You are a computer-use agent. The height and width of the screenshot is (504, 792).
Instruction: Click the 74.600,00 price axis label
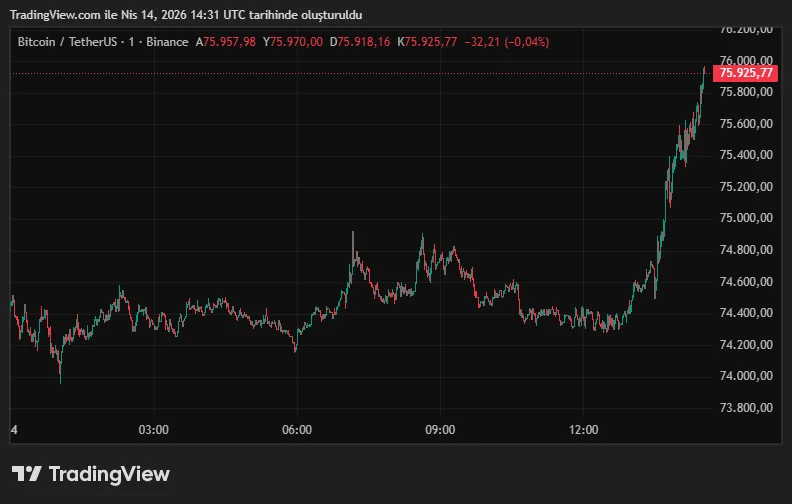[x=746, y=282]
